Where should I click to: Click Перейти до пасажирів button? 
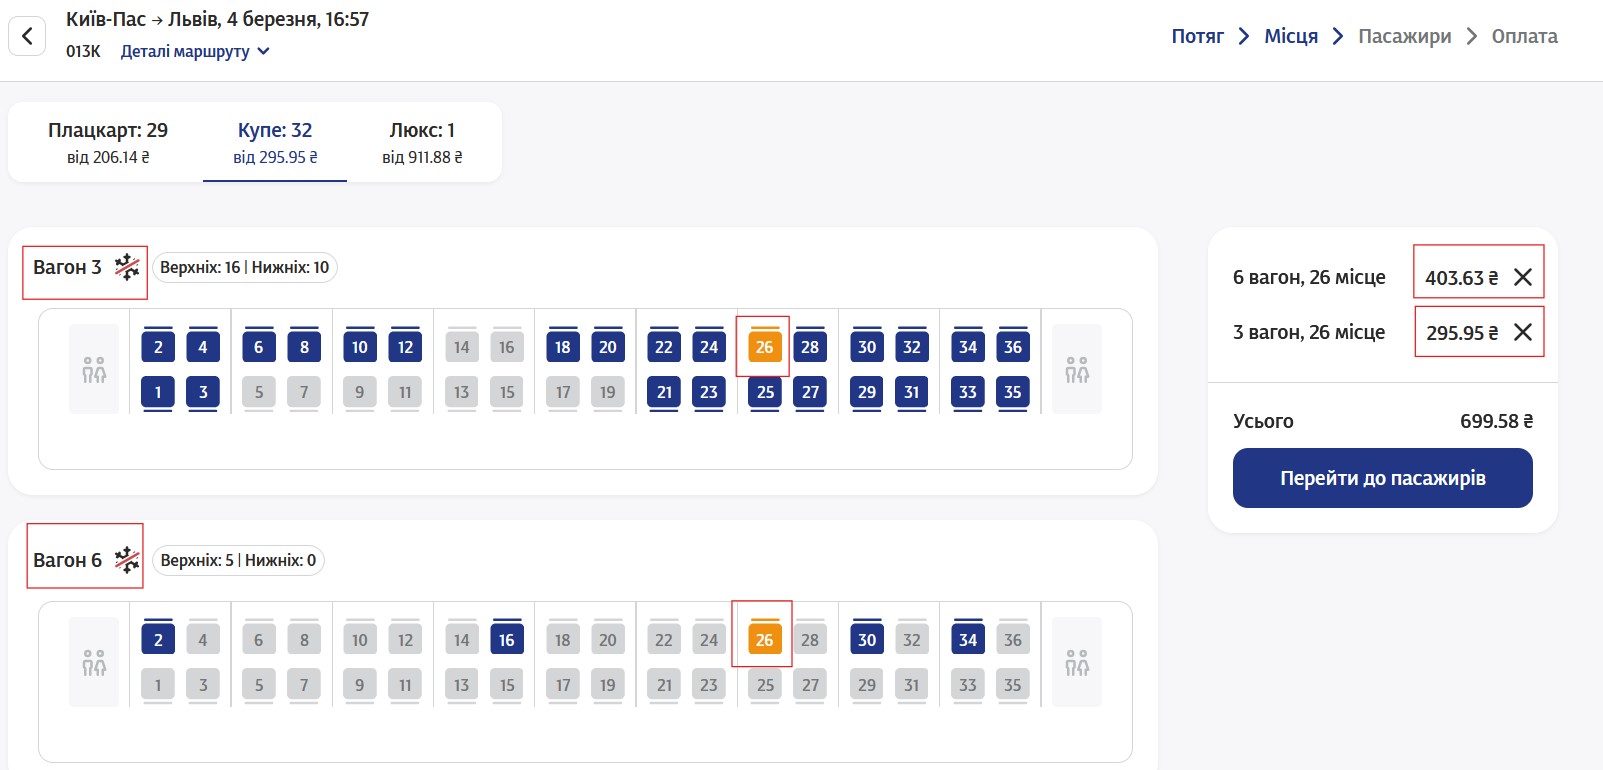[x=1382, y=478]
